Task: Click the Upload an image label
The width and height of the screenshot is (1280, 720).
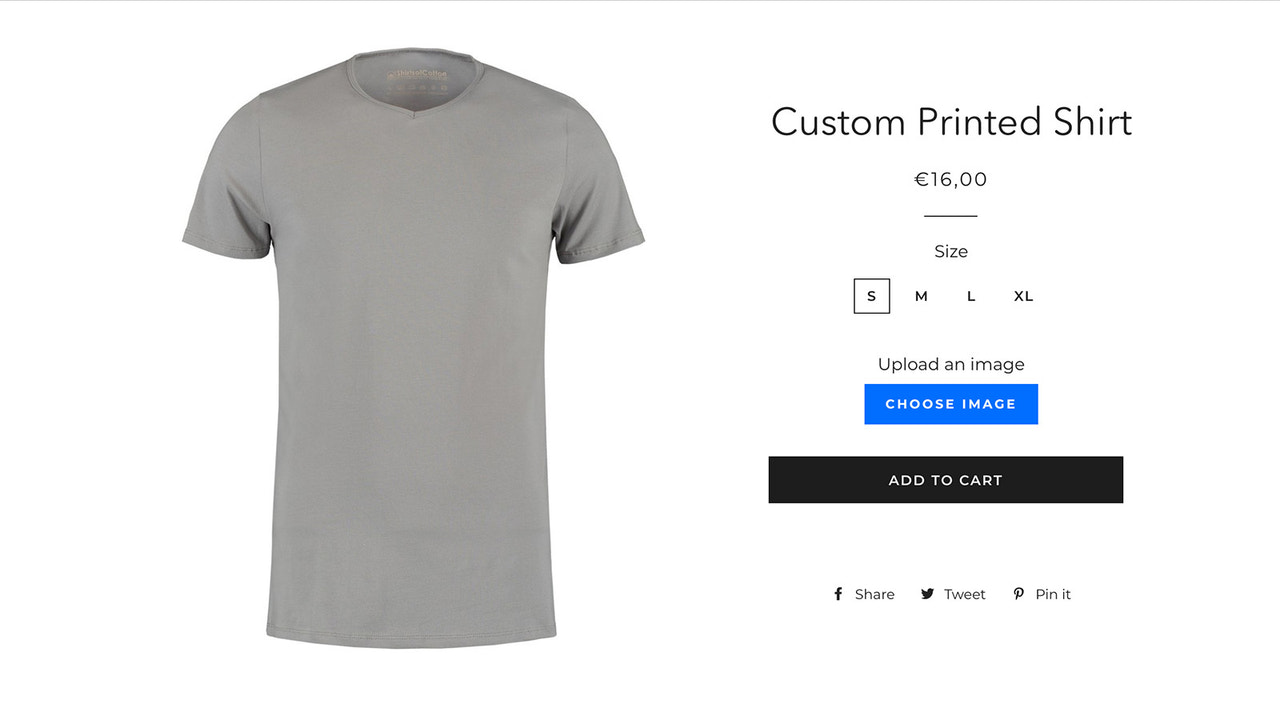Action: [950, 364]
